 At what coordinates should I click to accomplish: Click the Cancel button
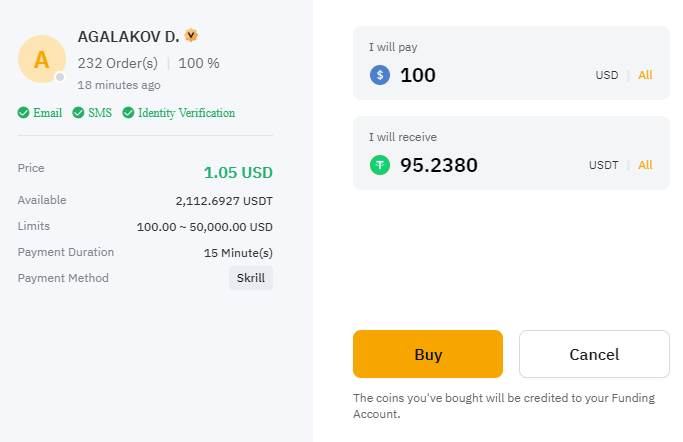[594, 354]
